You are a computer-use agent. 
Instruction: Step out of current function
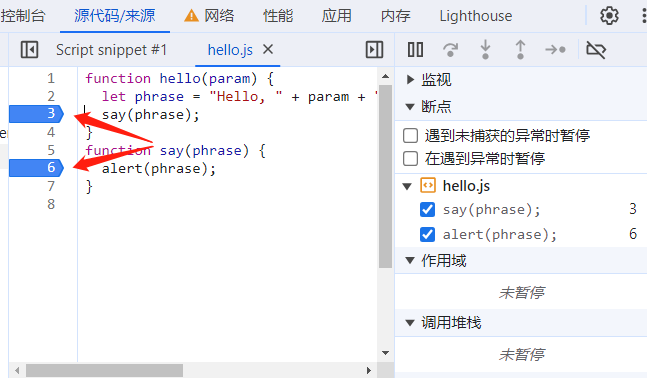point(520,50)
